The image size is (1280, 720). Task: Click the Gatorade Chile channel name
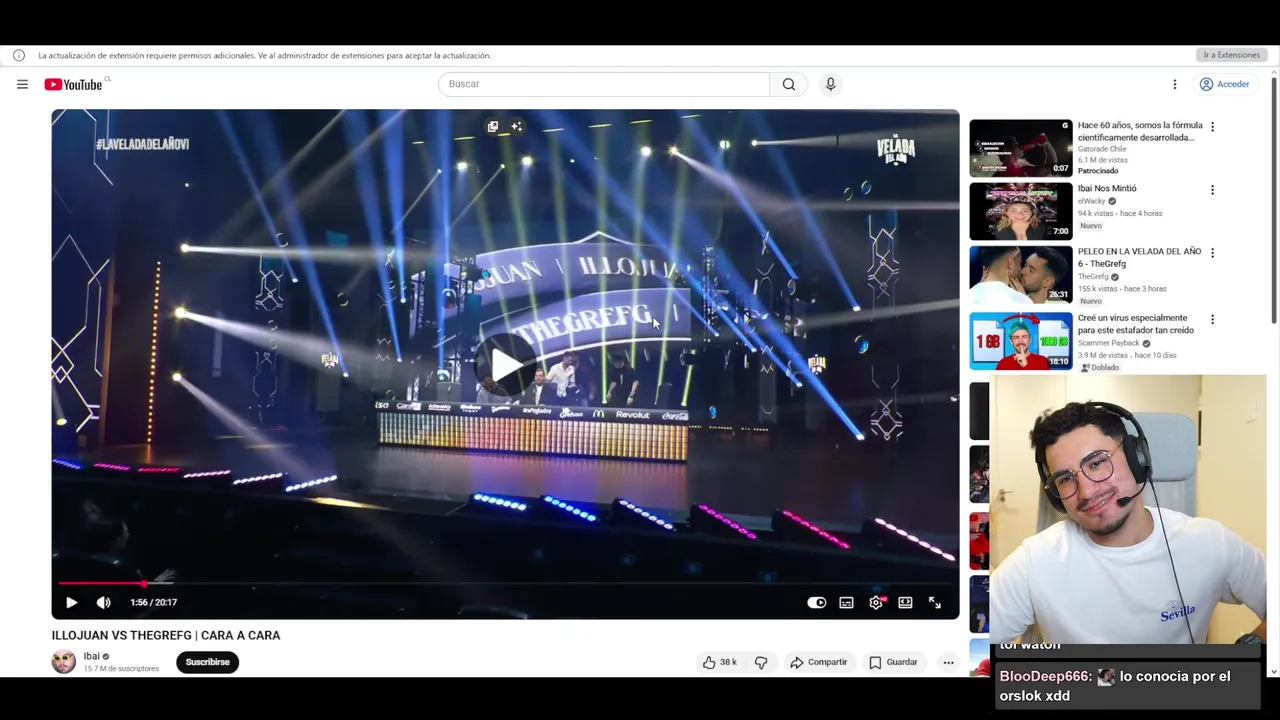1102,149
